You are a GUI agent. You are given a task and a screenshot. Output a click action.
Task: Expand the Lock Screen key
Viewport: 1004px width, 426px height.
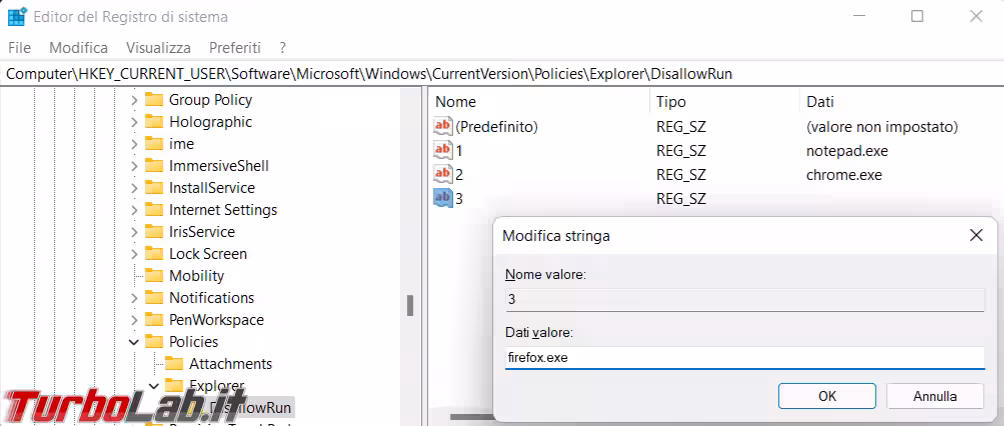click(134, 254)
